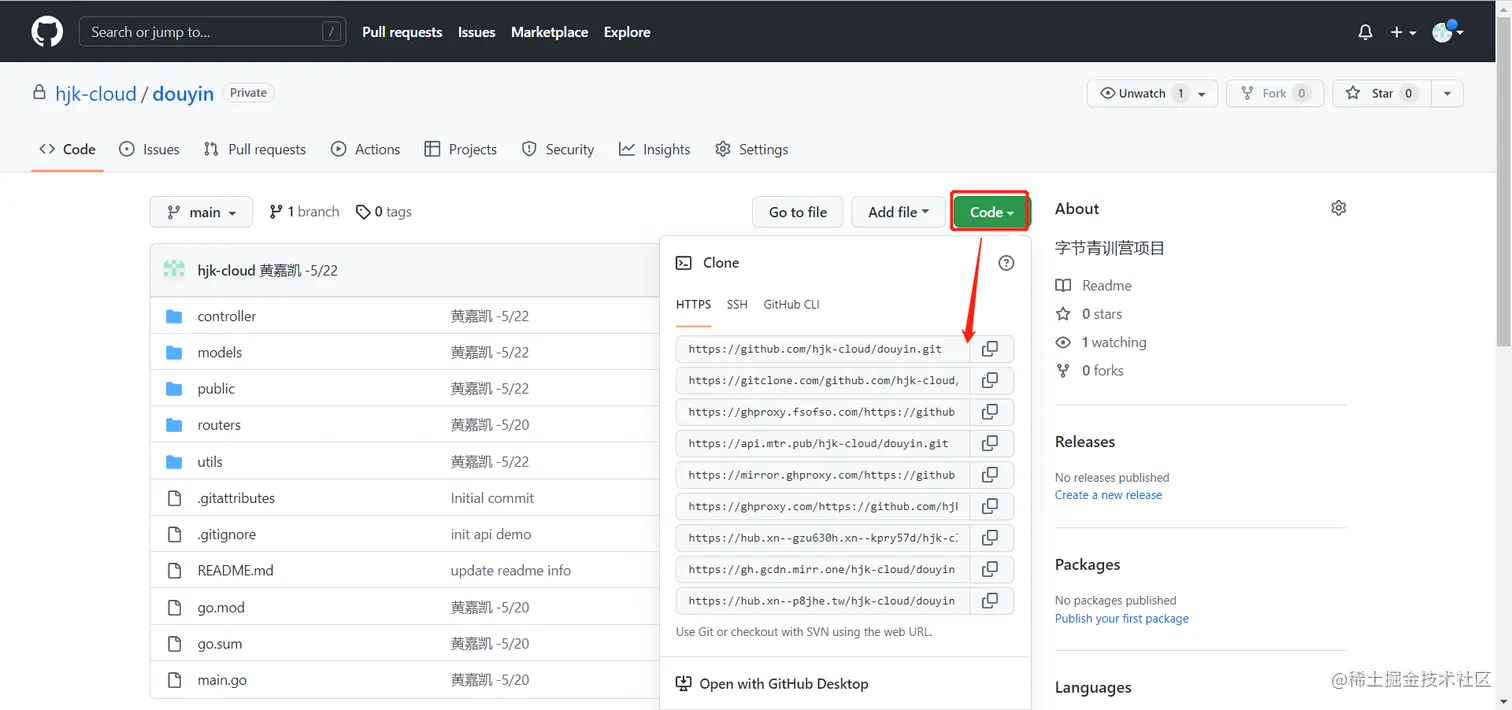Open Issues in the top navigation

coord(477,32)
